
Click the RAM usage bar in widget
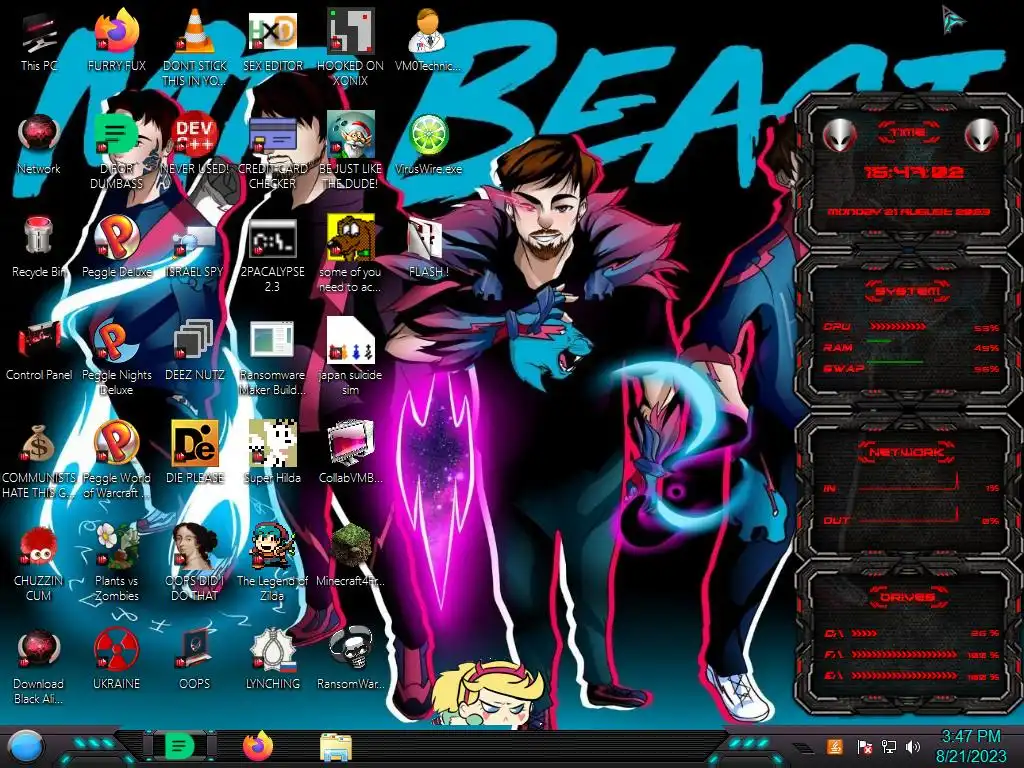coord(879,341)
